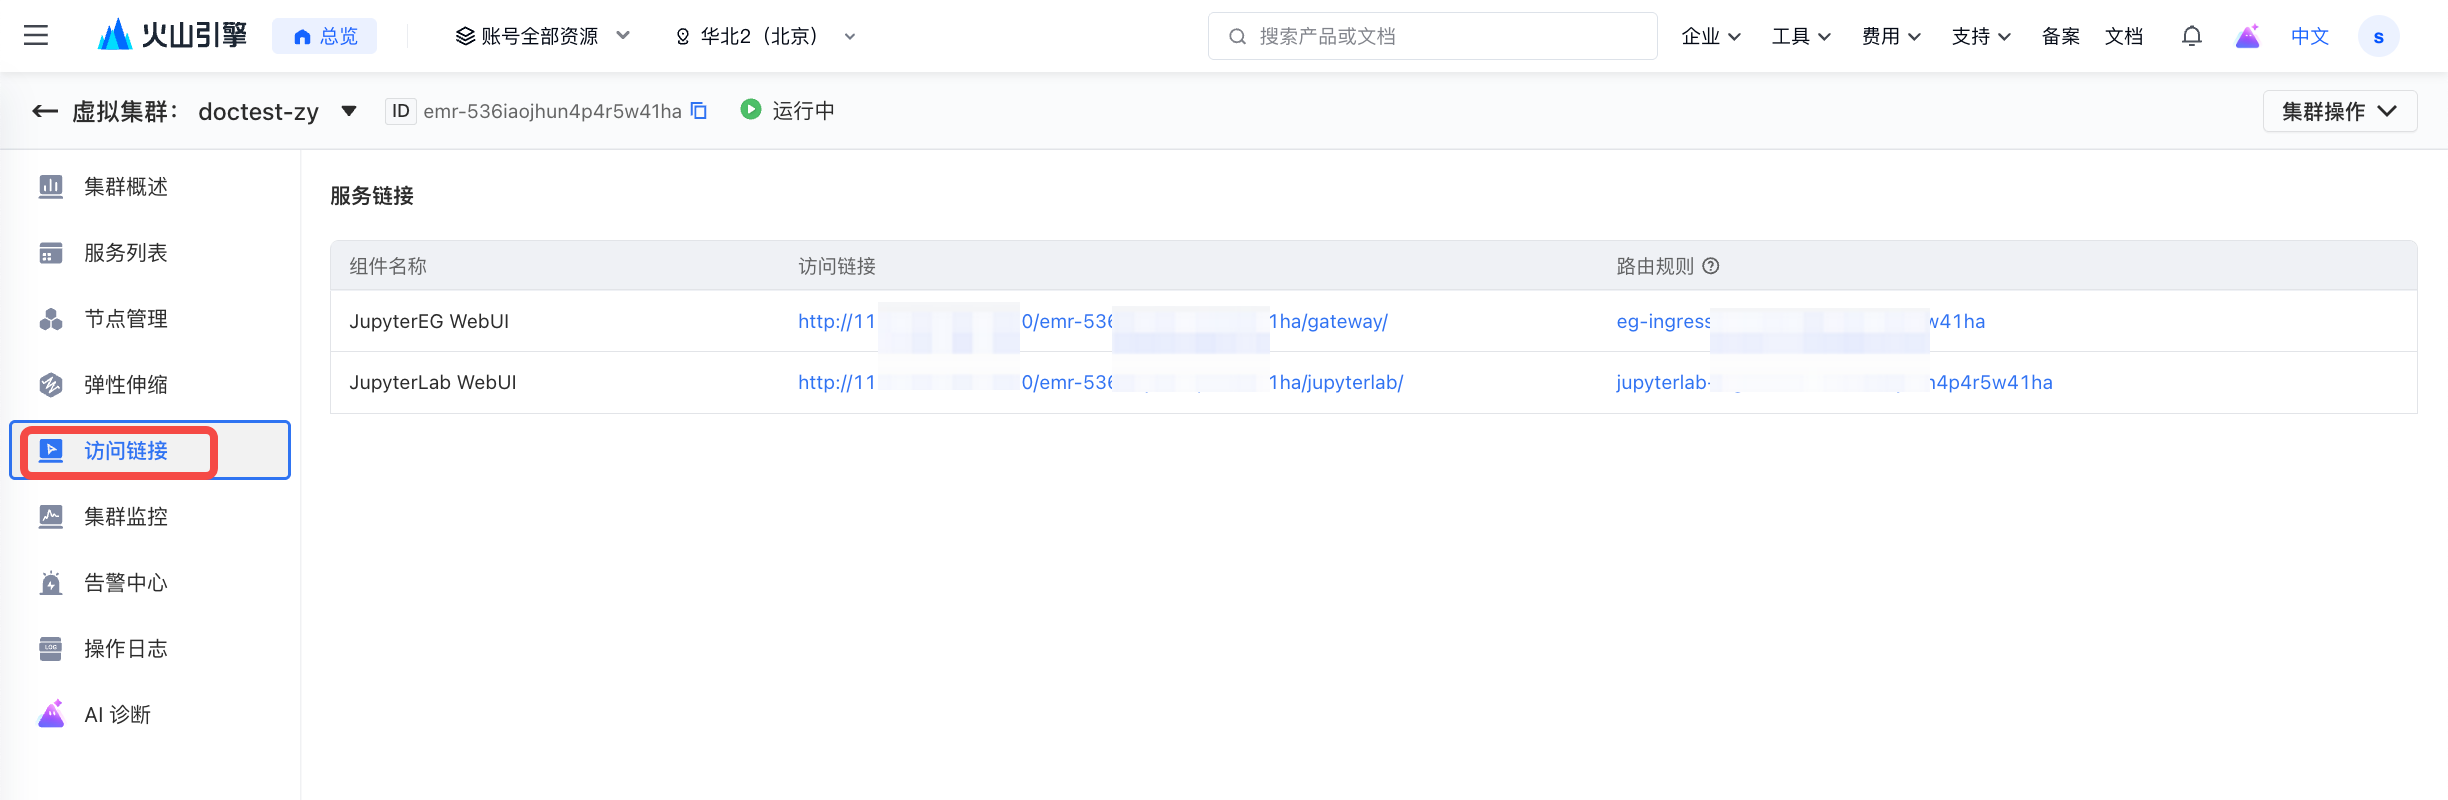Select 集群监控 from the sidebar

pyautogui.click(x=126, y=517)
